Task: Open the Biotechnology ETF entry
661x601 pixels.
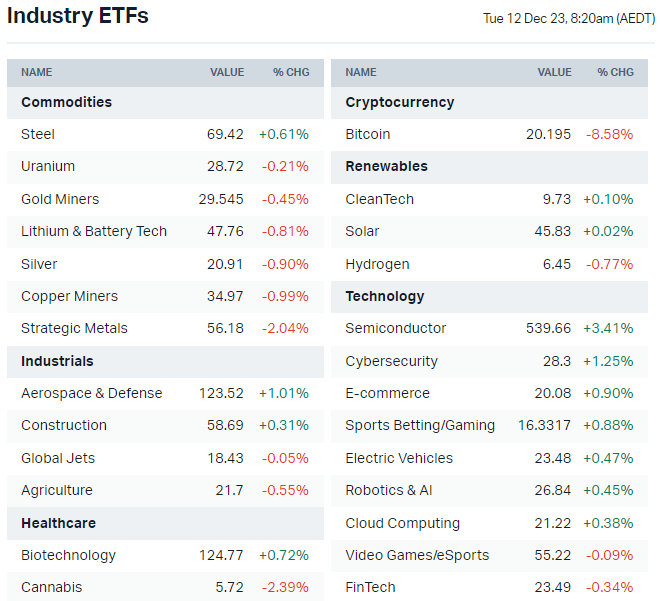Action: click(68, 555)
